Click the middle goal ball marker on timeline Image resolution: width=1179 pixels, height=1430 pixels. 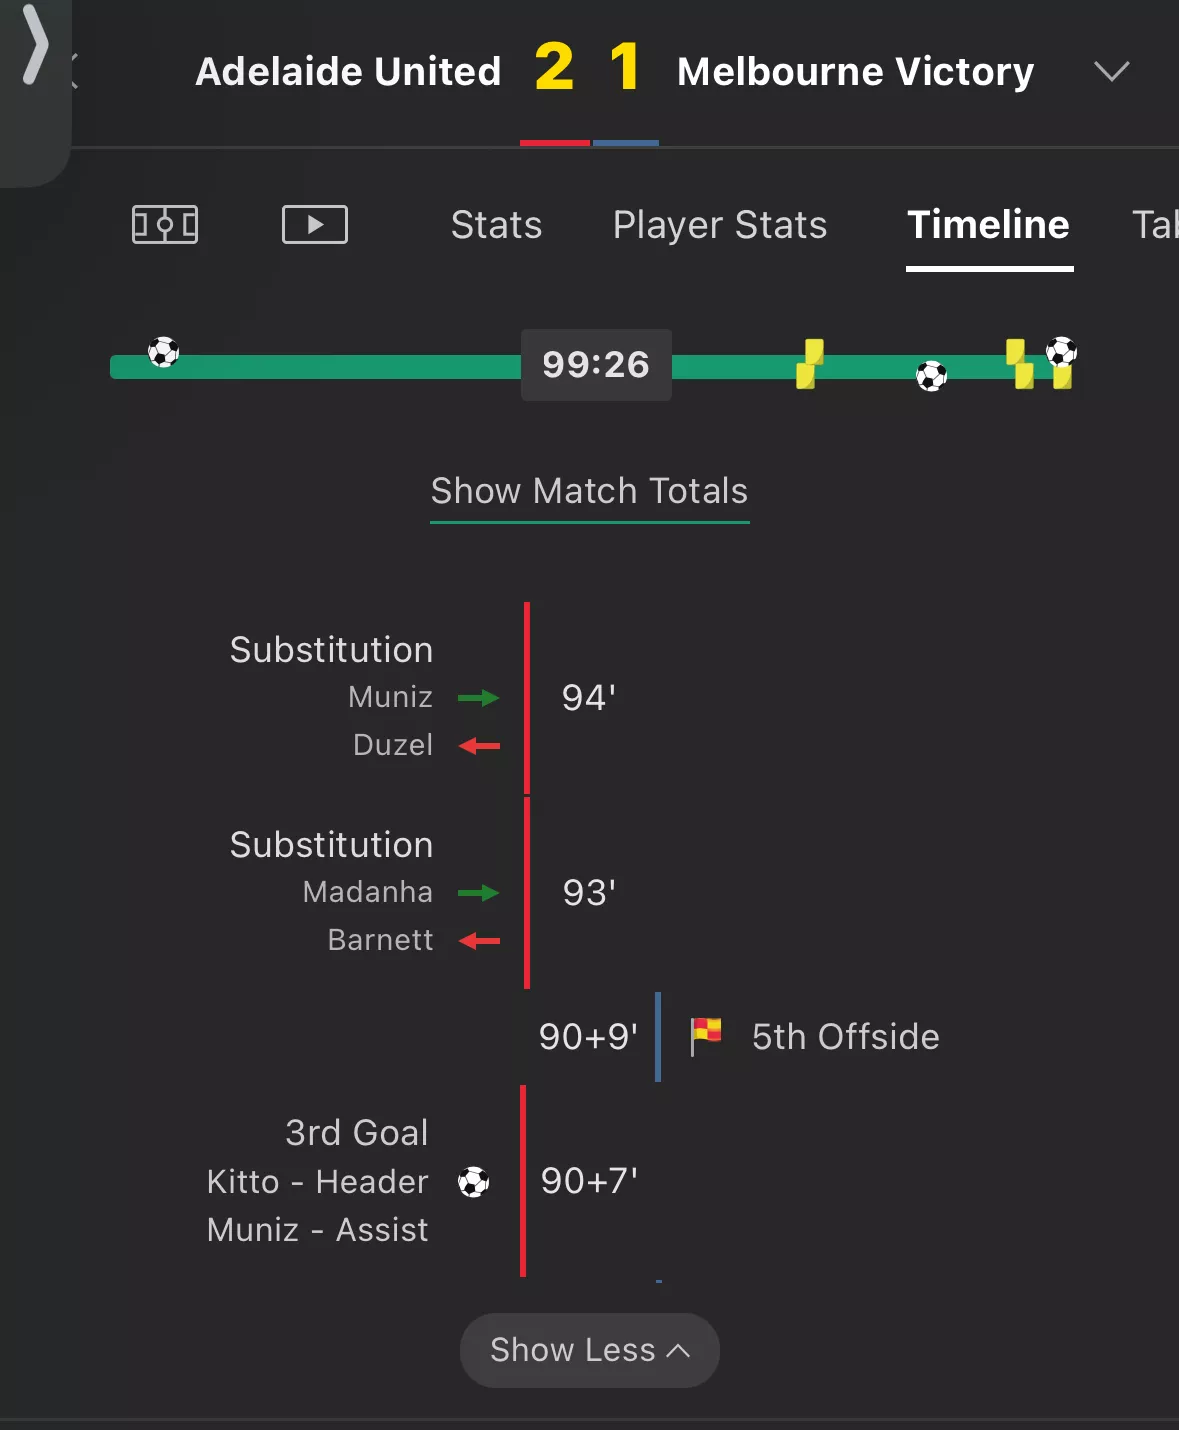coord(932,376)
